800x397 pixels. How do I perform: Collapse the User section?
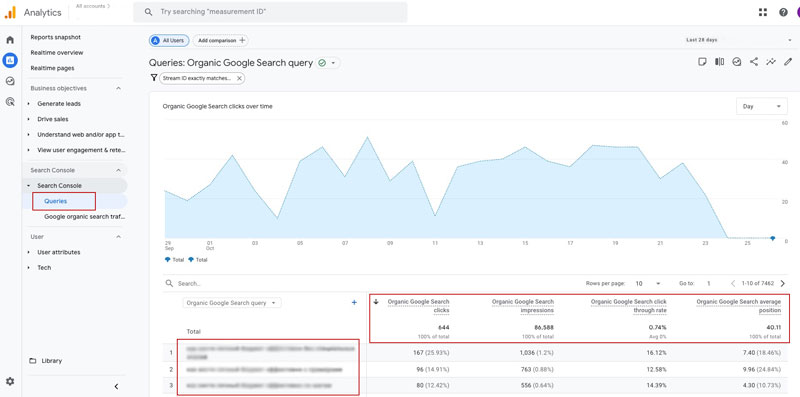tap(118, 237)
